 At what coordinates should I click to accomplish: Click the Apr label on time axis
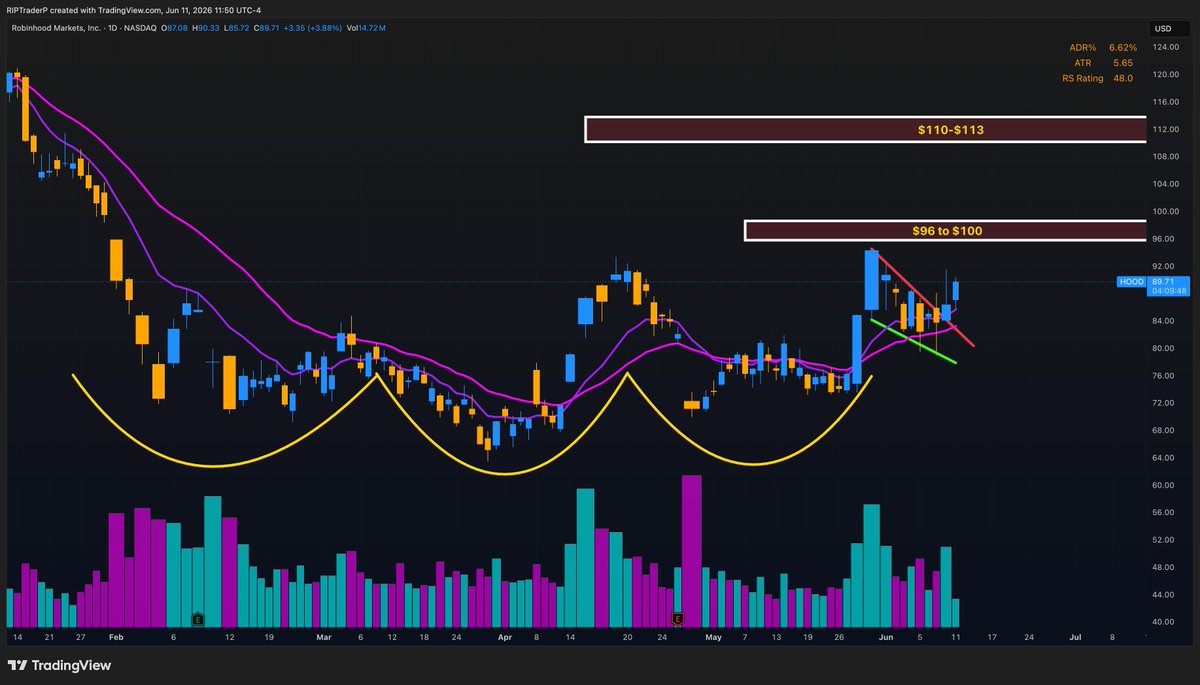click(x=504, y=636)
